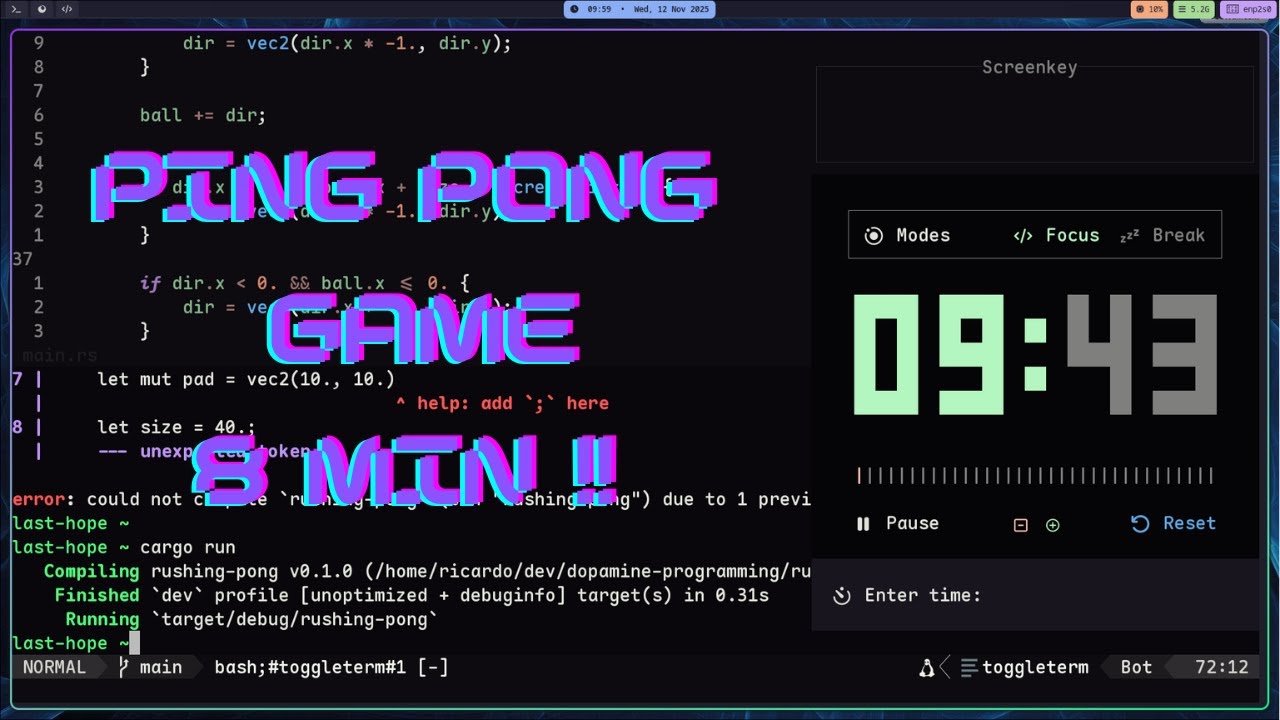1280x720 pixels.
Task: Click the Linux penguin icon in statusline
Action: (927, 667)
